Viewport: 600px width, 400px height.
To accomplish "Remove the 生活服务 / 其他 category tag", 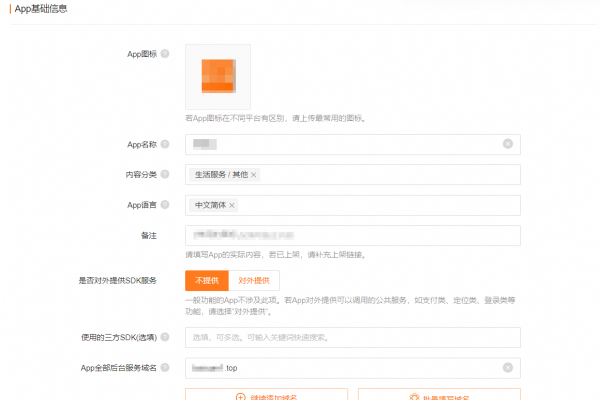I will [253, 175].
